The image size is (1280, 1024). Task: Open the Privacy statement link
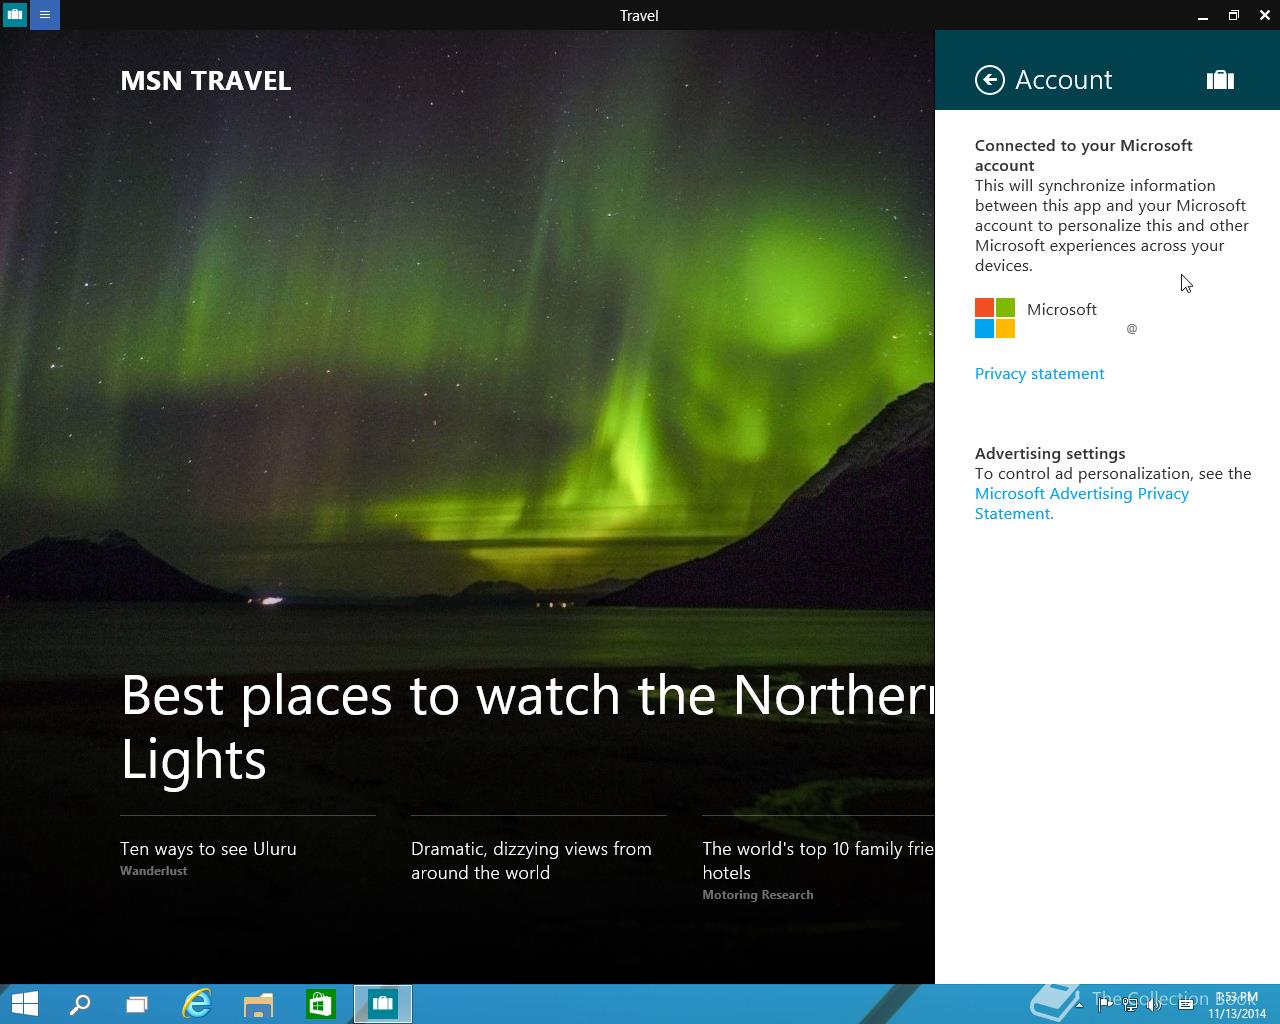[x=1039, y=373]
